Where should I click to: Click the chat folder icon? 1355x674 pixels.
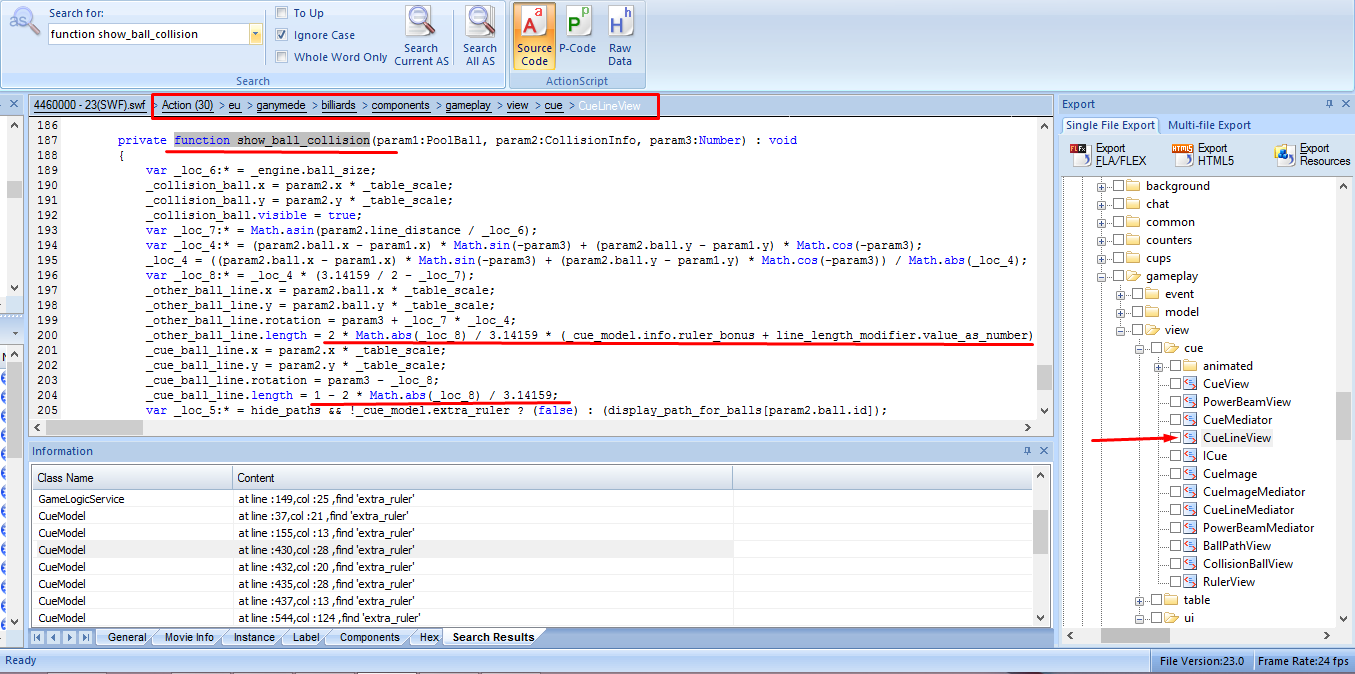(1133, 204)
